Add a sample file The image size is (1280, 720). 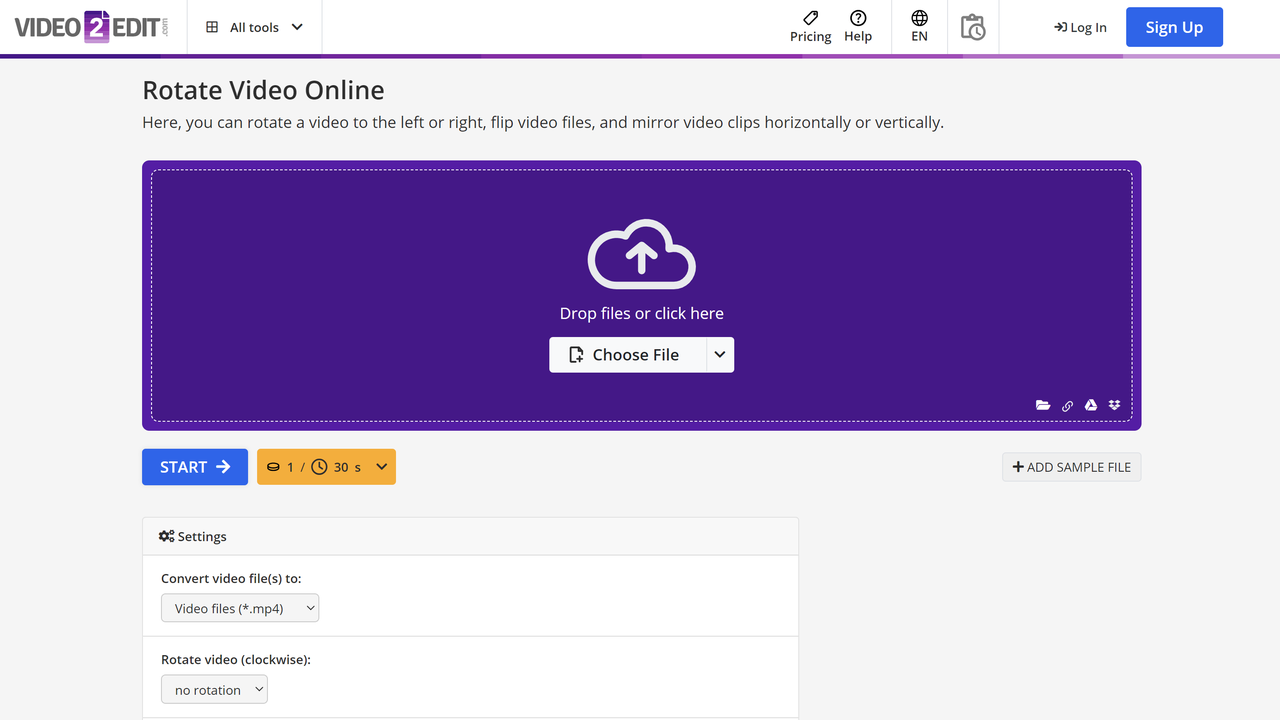click(x=1071, y=466)
